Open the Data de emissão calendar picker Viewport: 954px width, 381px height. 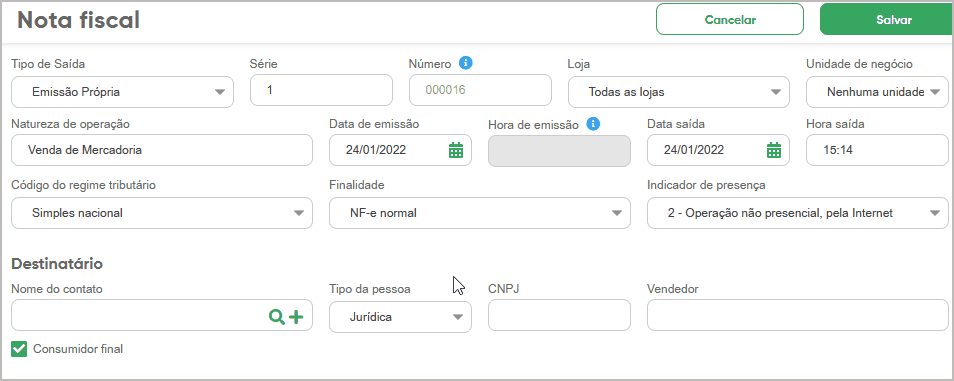pyautogui.click(x=456, y=150)
